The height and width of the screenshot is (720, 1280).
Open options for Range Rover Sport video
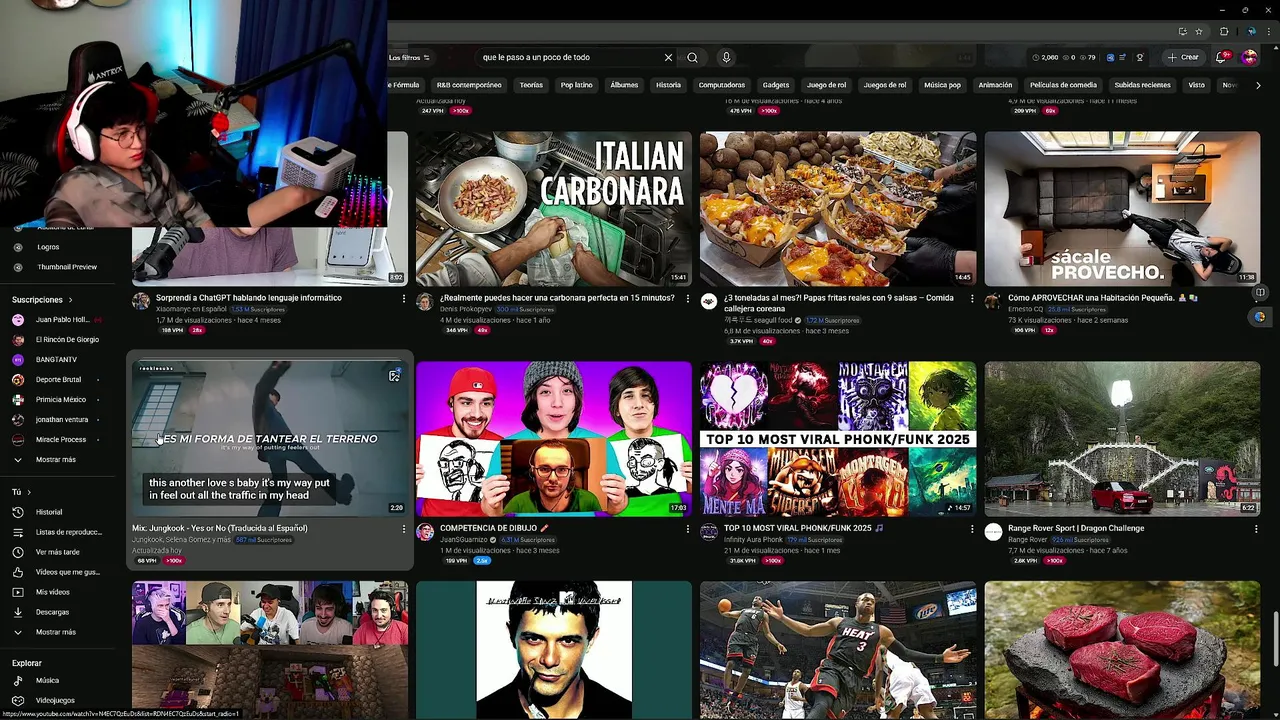tap(1256, 528)
